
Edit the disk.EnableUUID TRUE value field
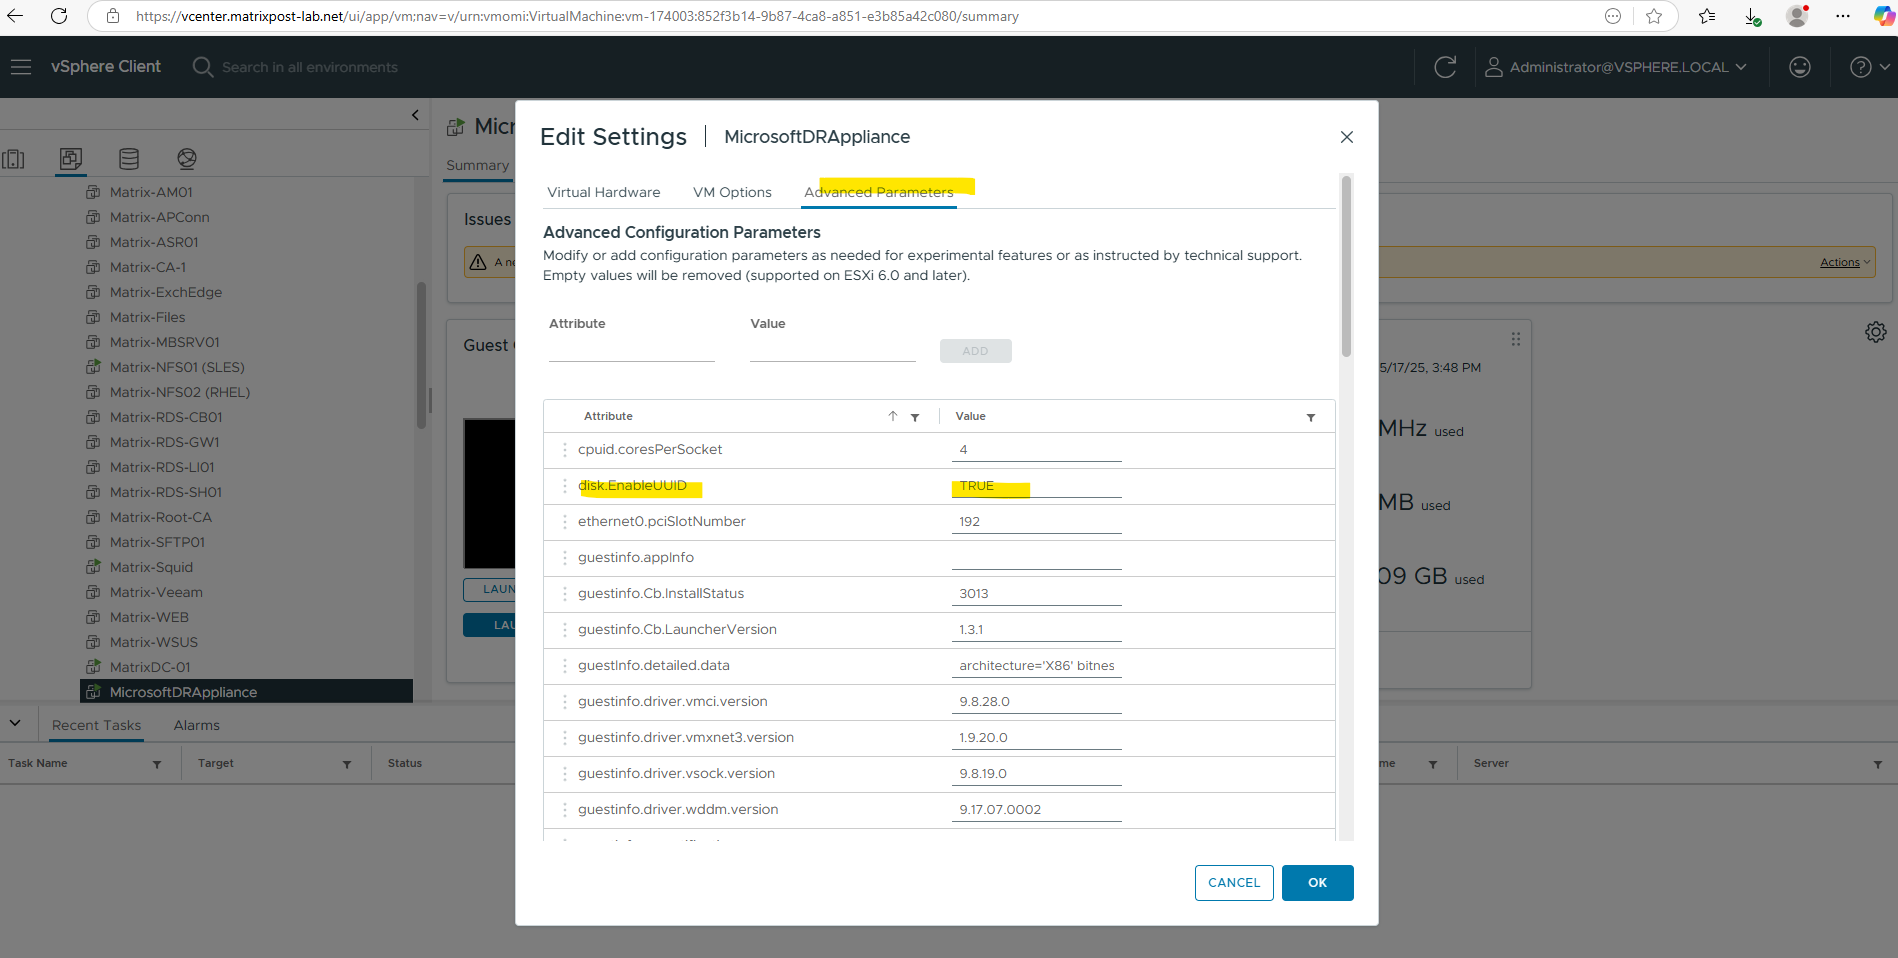1037,486
